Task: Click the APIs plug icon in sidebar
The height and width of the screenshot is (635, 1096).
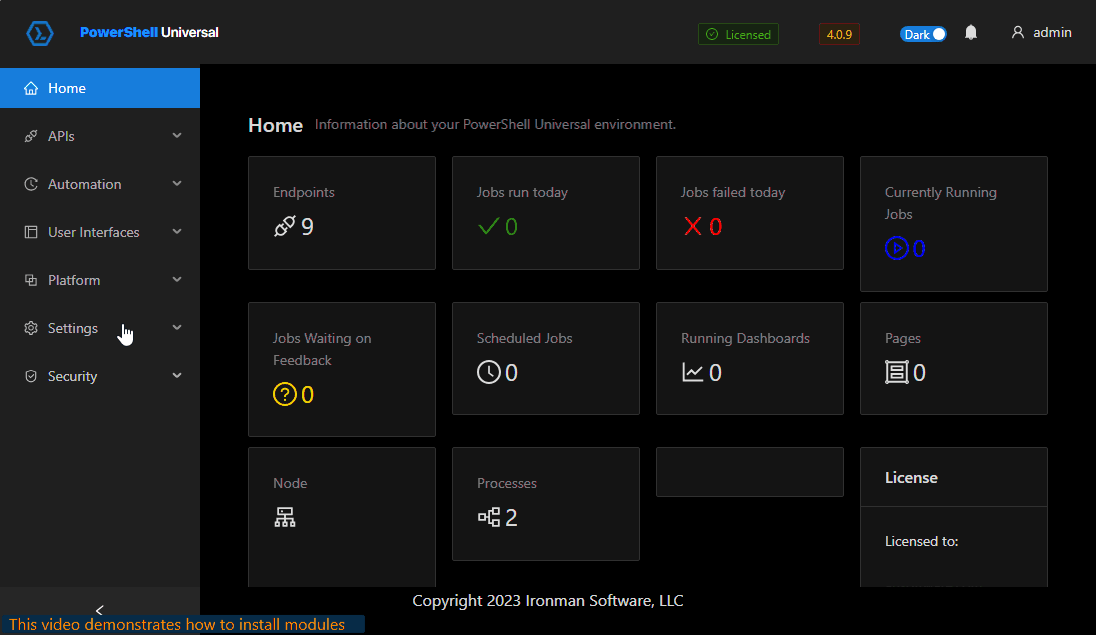Action: coord(31,136)
